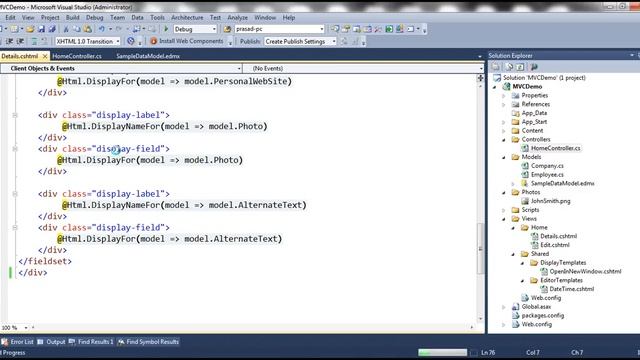Open the Analyze menu
The image size is (640, 360).
(238, 18)
